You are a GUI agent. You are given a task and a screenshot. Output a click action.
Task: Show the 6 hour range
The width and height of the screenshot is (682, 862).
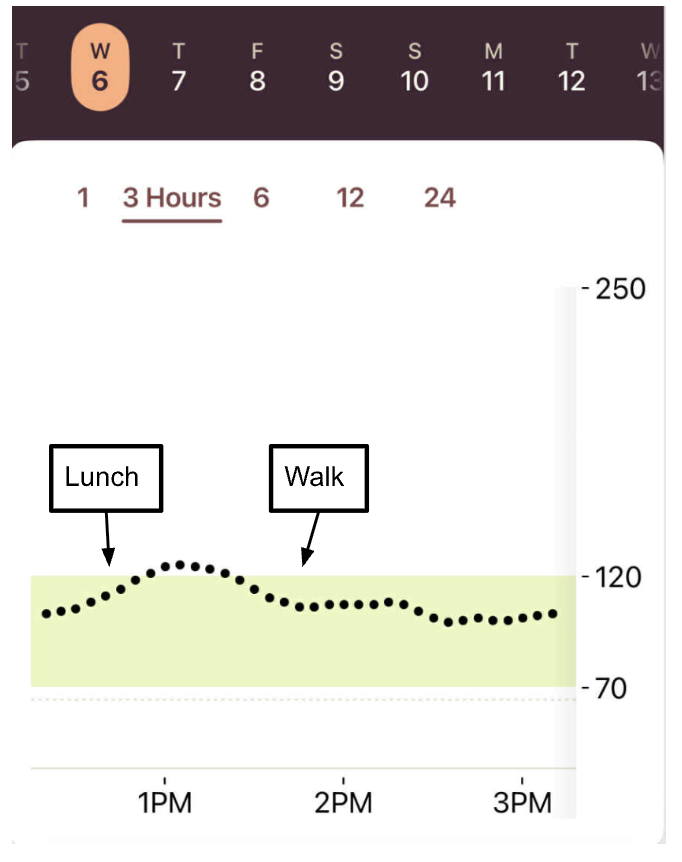[x=261, y=198]
